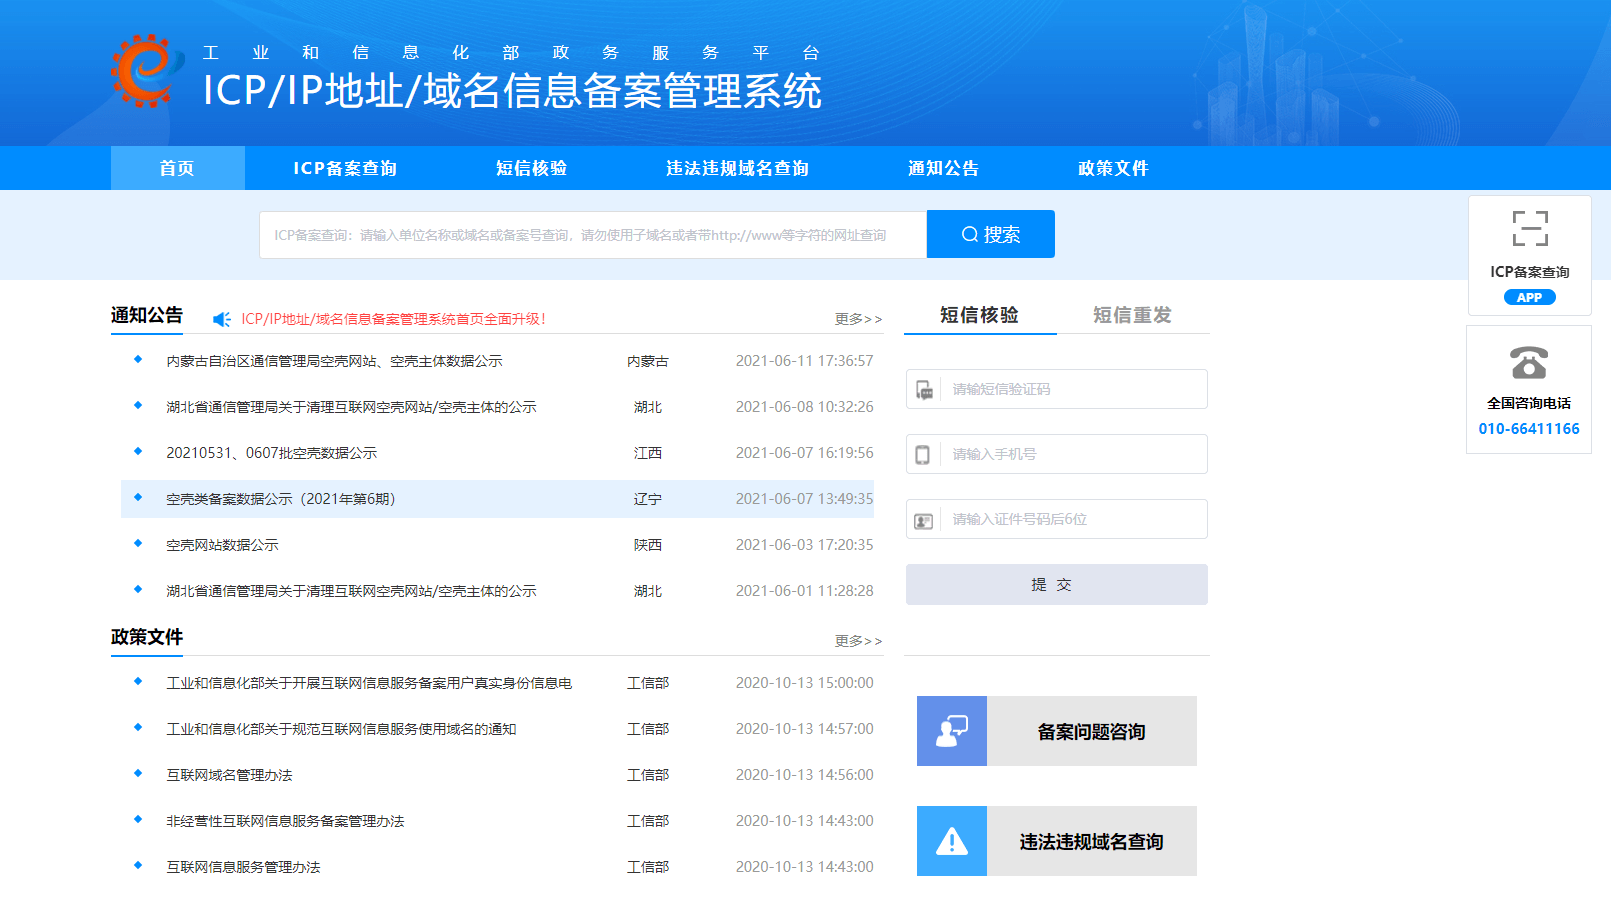Focus the 请输短信验证码 input field

(1057, 389)
